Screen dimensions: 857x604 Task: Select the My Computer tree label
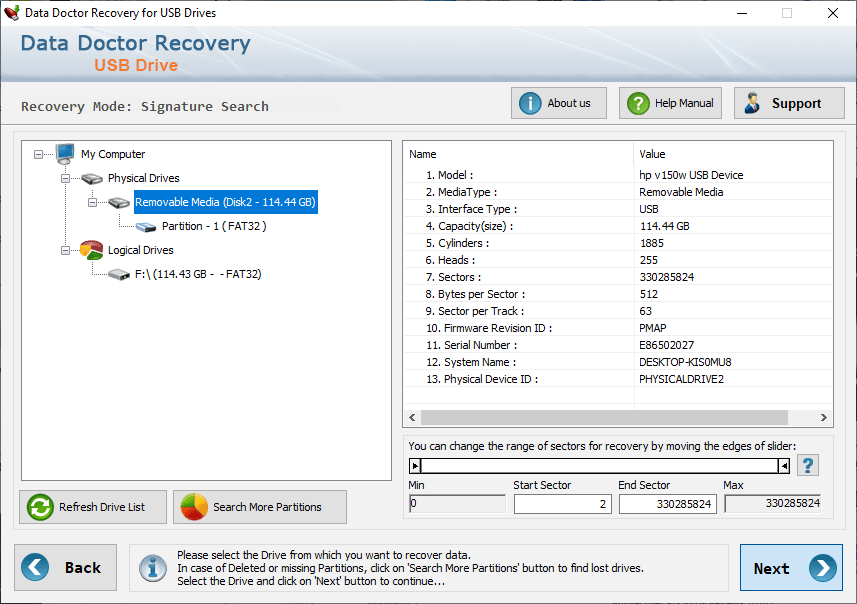tap(113, 154)
